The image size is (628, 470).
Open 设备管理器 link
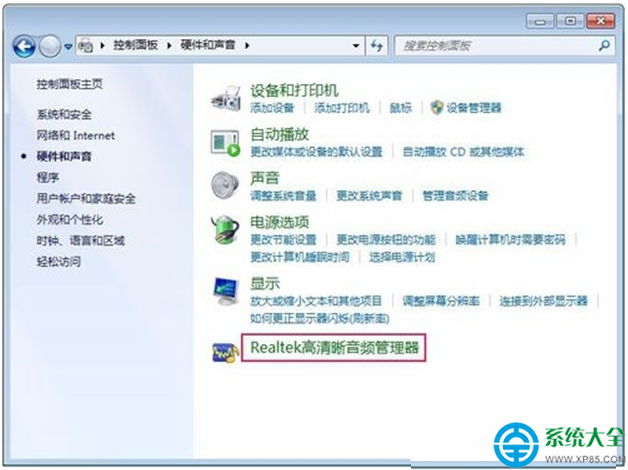click(x=474, y=108)
